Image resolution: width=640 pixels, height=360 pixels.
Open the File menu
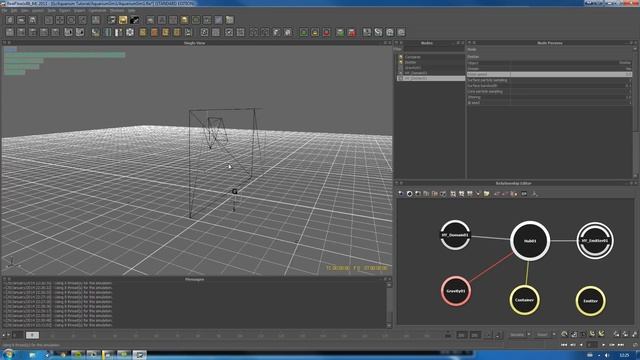[x=5, y=11]
